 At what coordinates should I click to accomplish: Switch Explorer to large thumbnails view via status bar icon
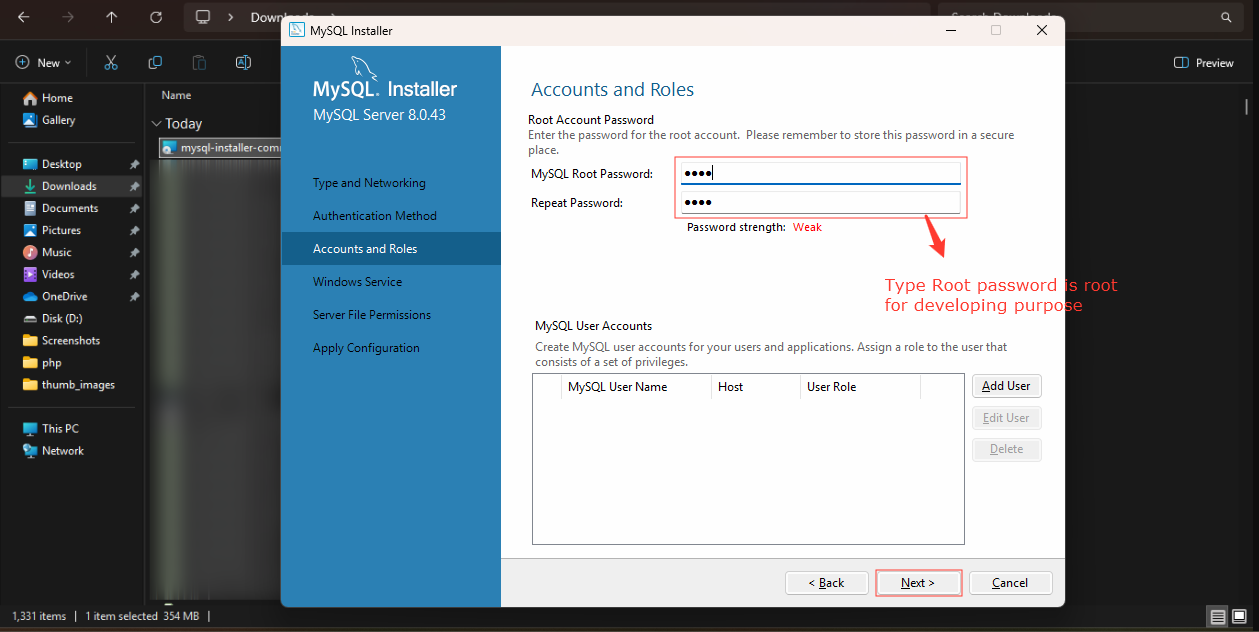[1239, 616]
